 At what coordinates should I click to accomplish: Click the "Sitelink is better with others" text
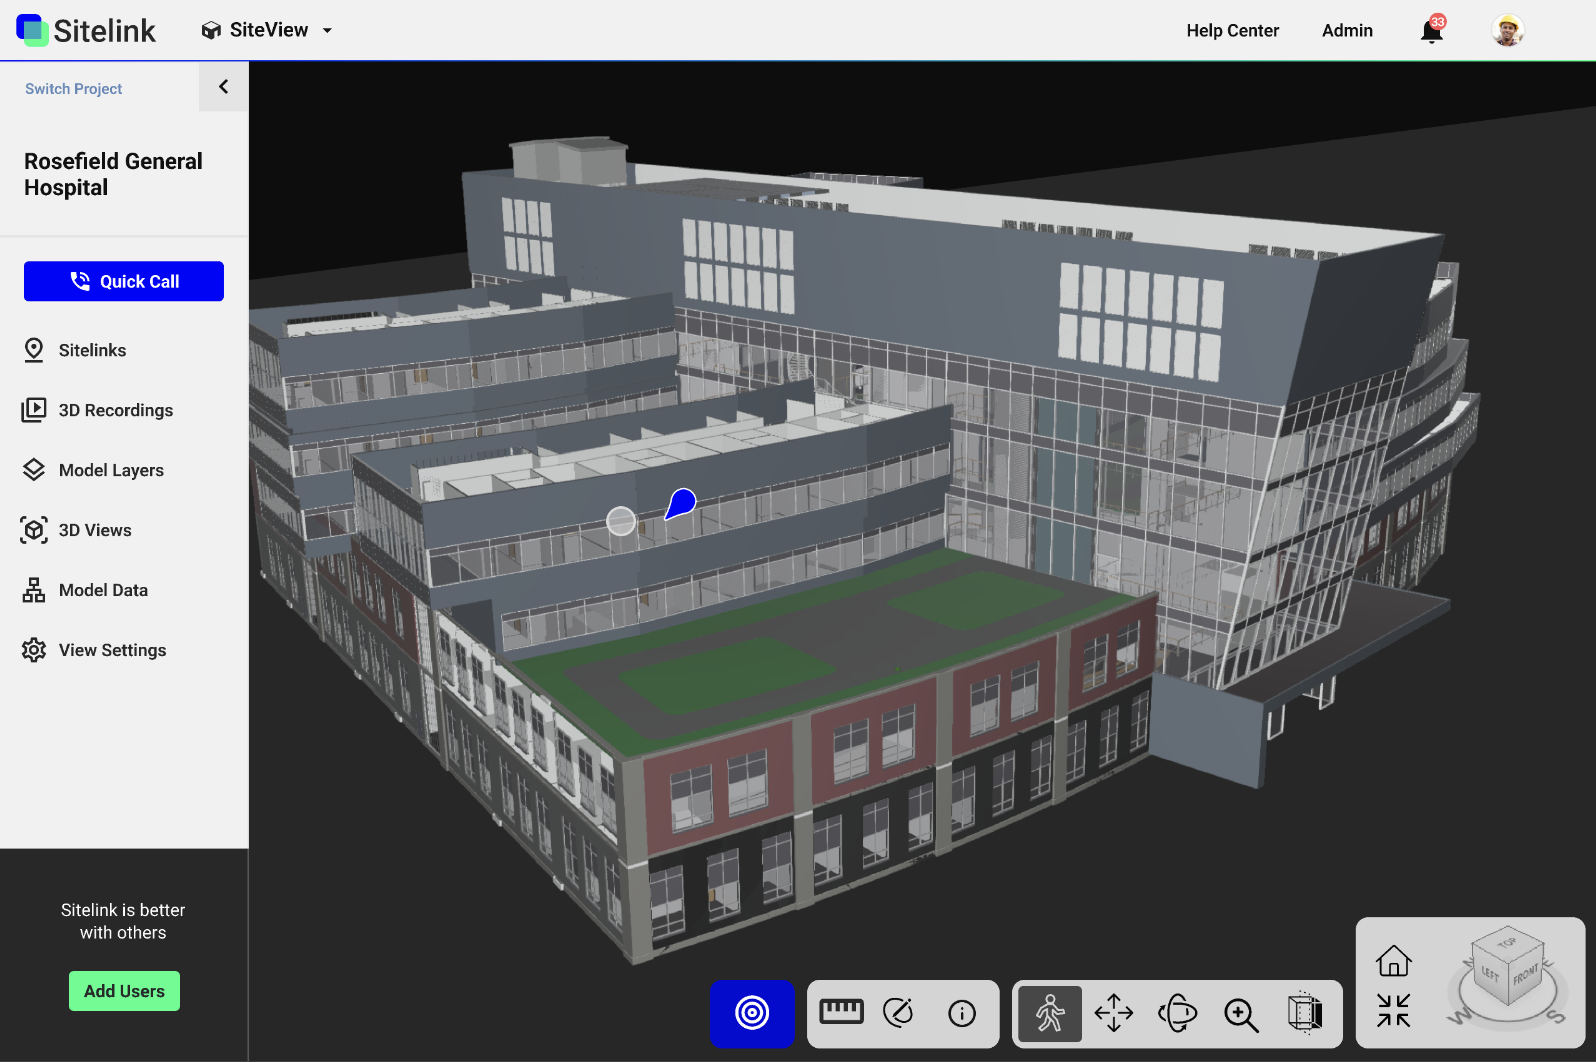pos(123,921)
